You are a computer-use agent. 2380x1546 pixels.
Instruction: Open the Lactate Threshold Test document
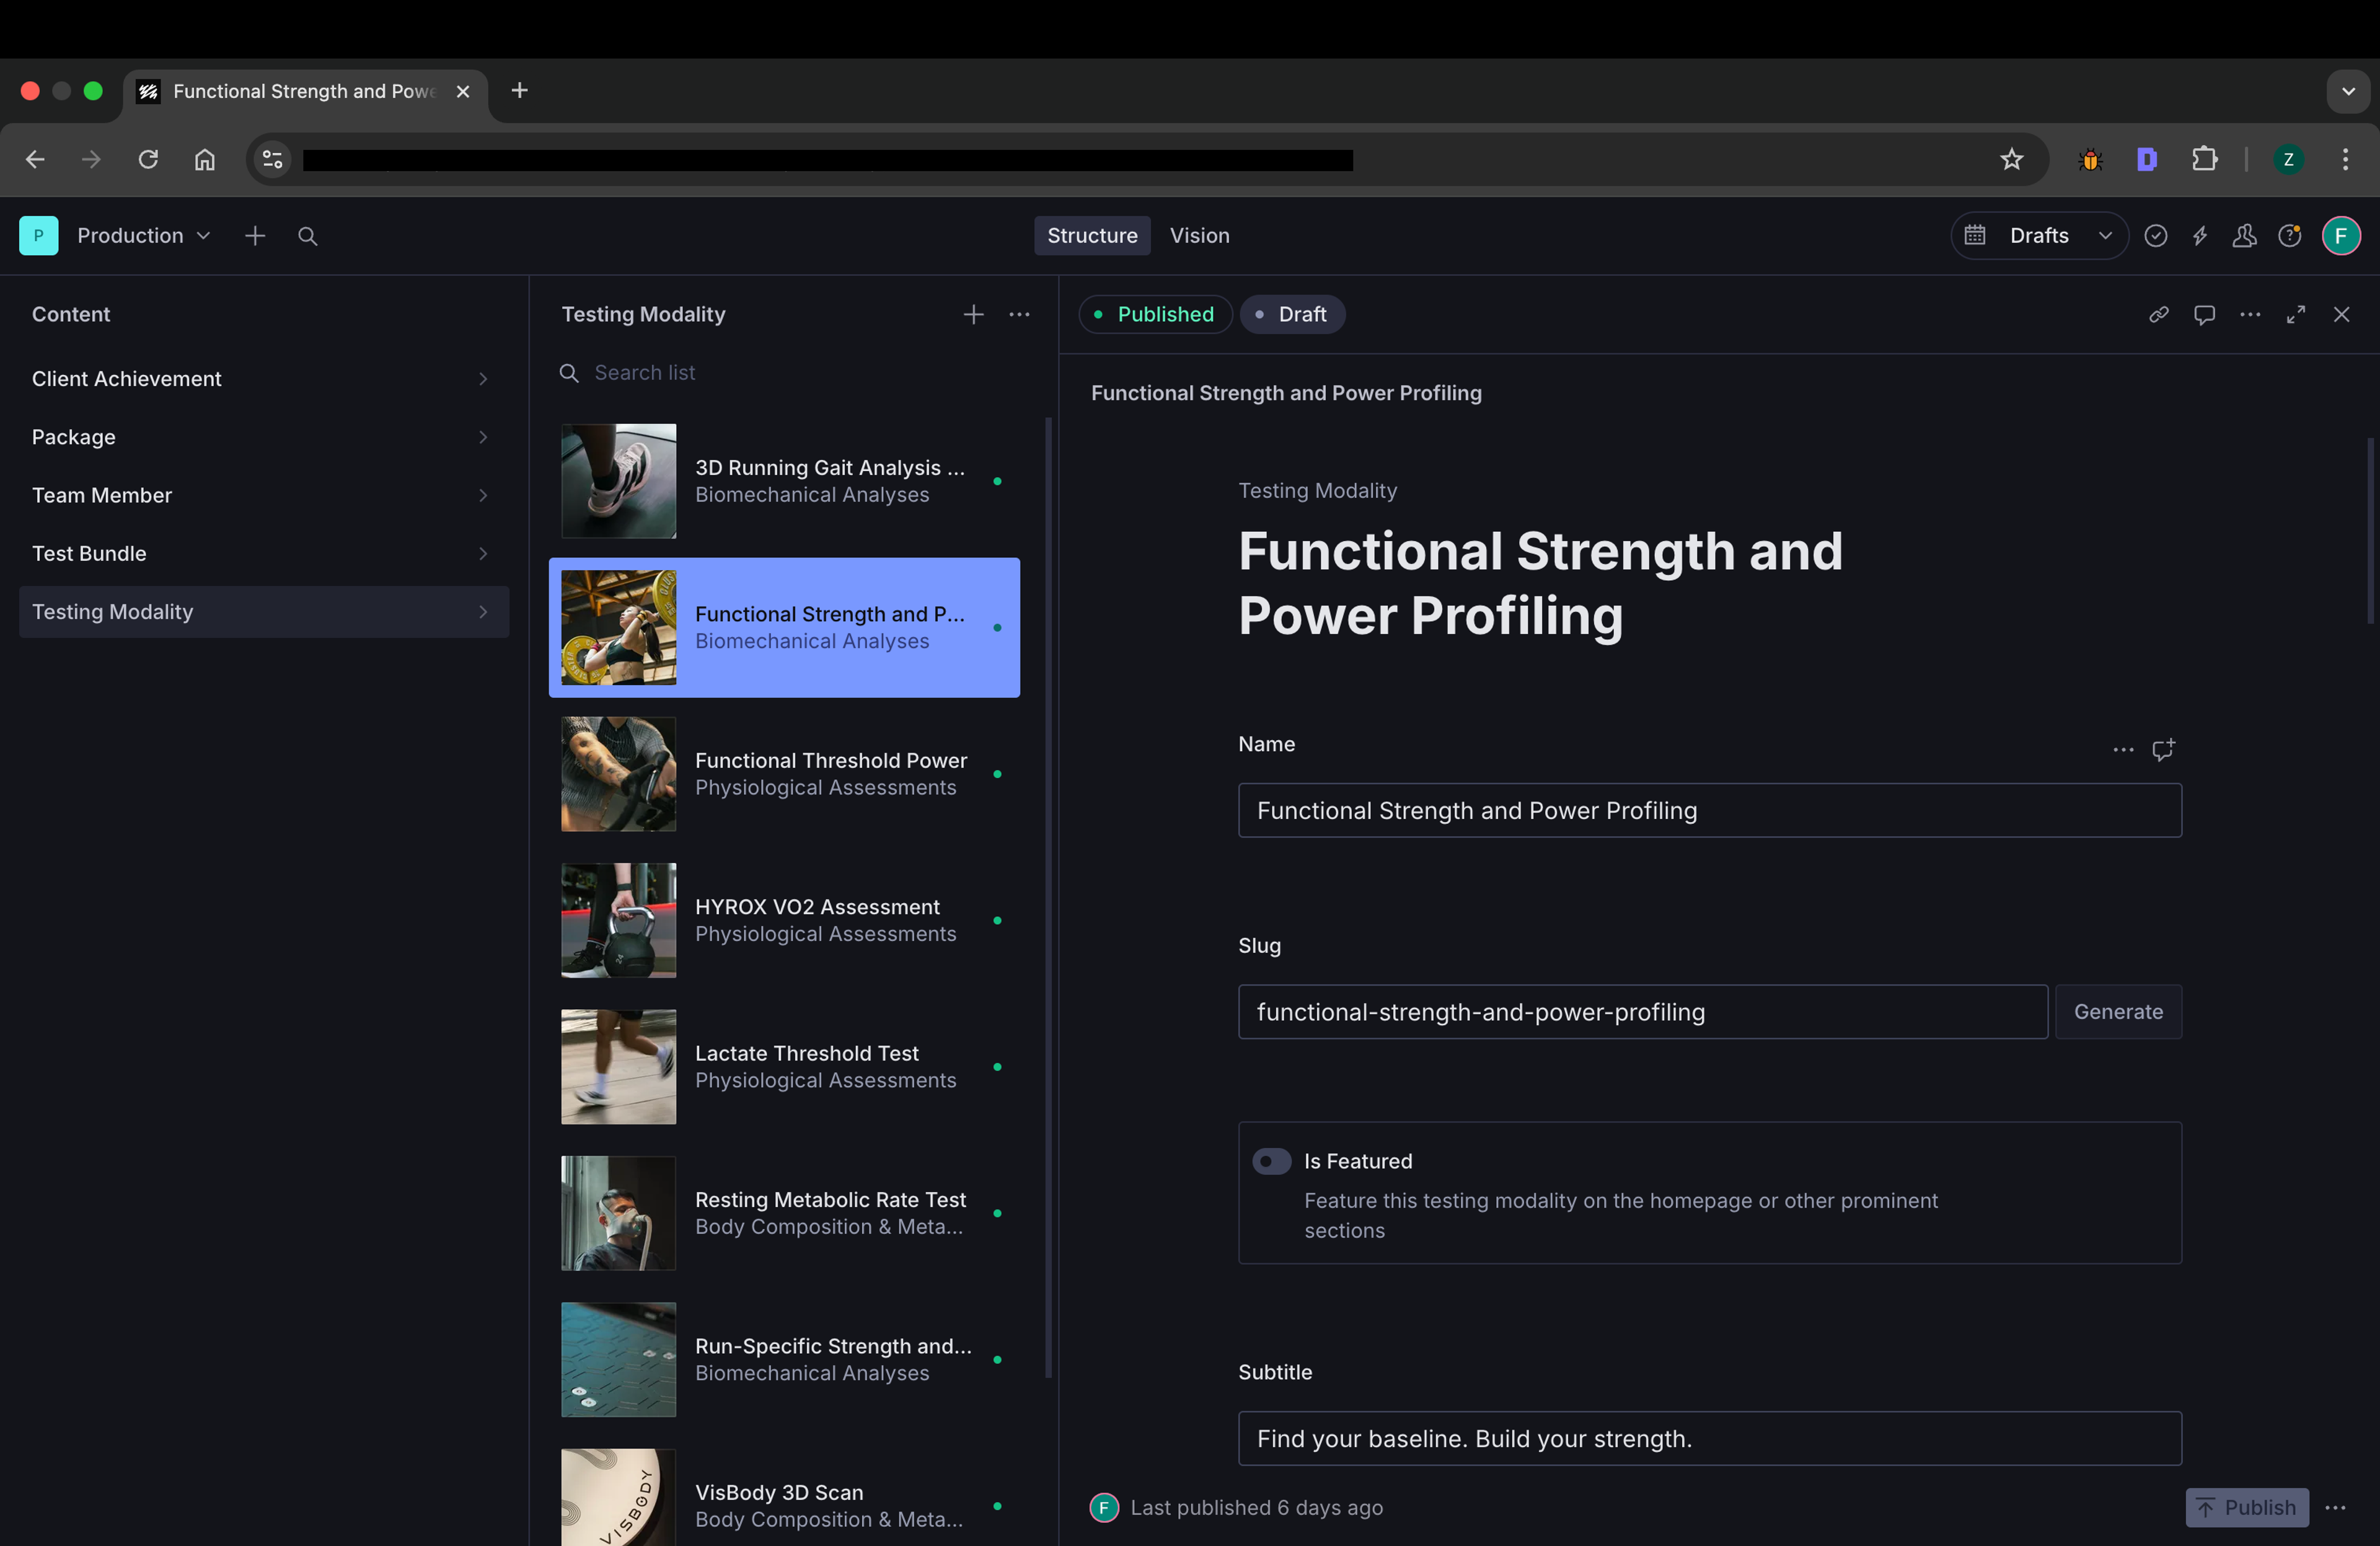coord(784,1067)
